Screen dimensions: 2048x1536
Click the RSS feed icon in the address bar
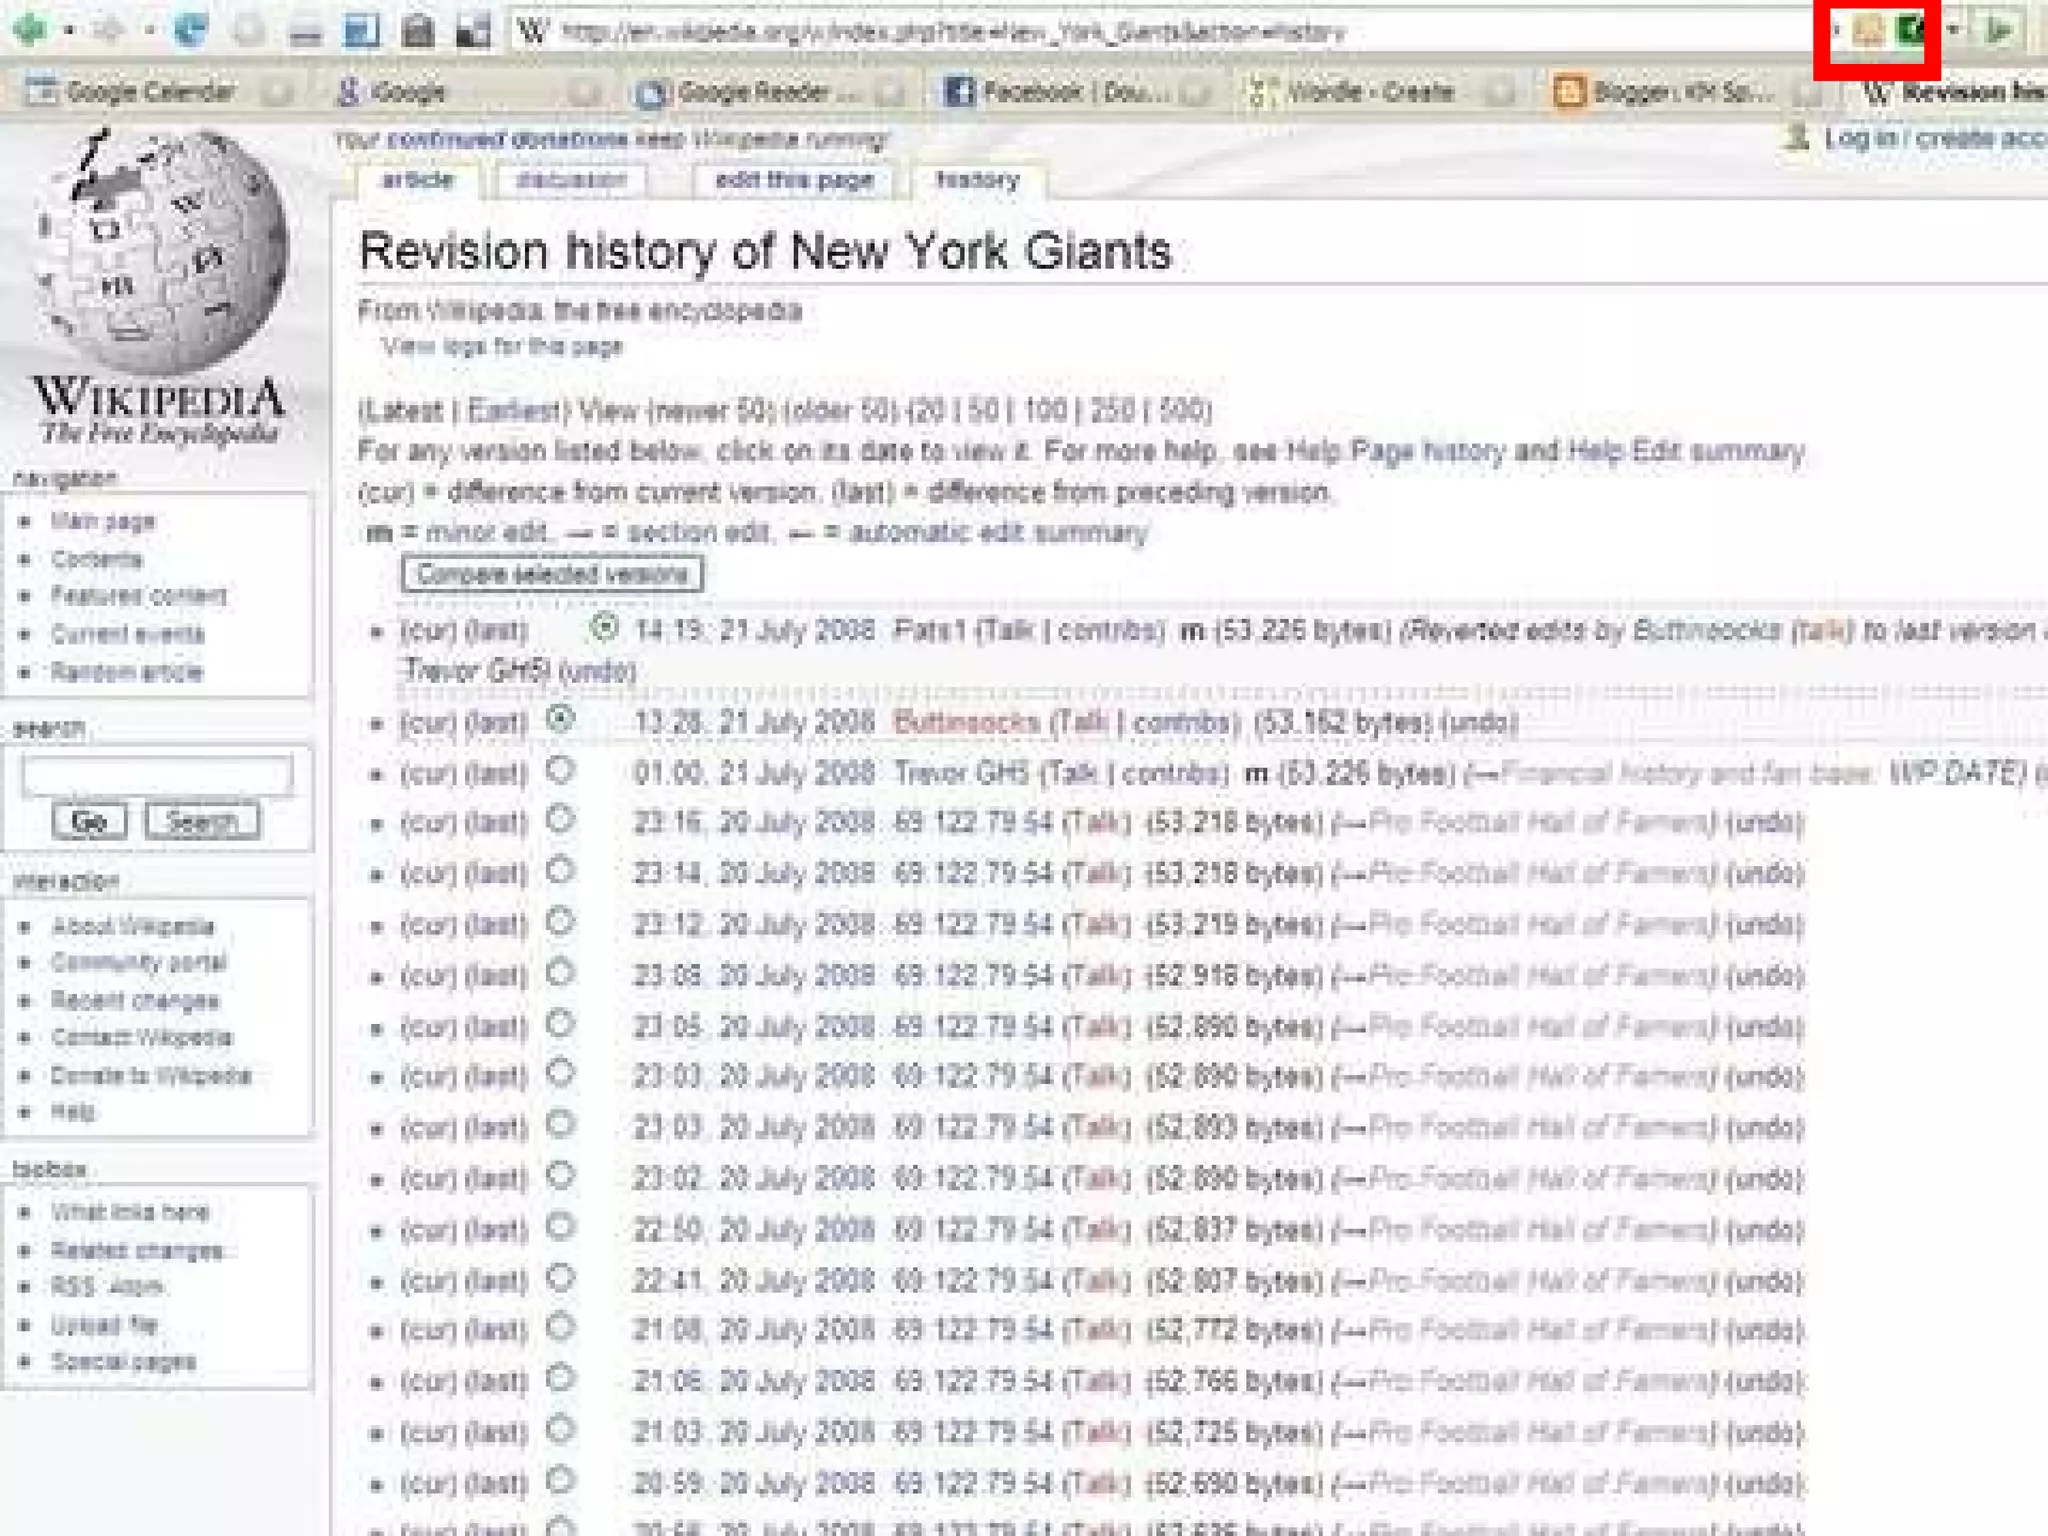(1867, 31)
